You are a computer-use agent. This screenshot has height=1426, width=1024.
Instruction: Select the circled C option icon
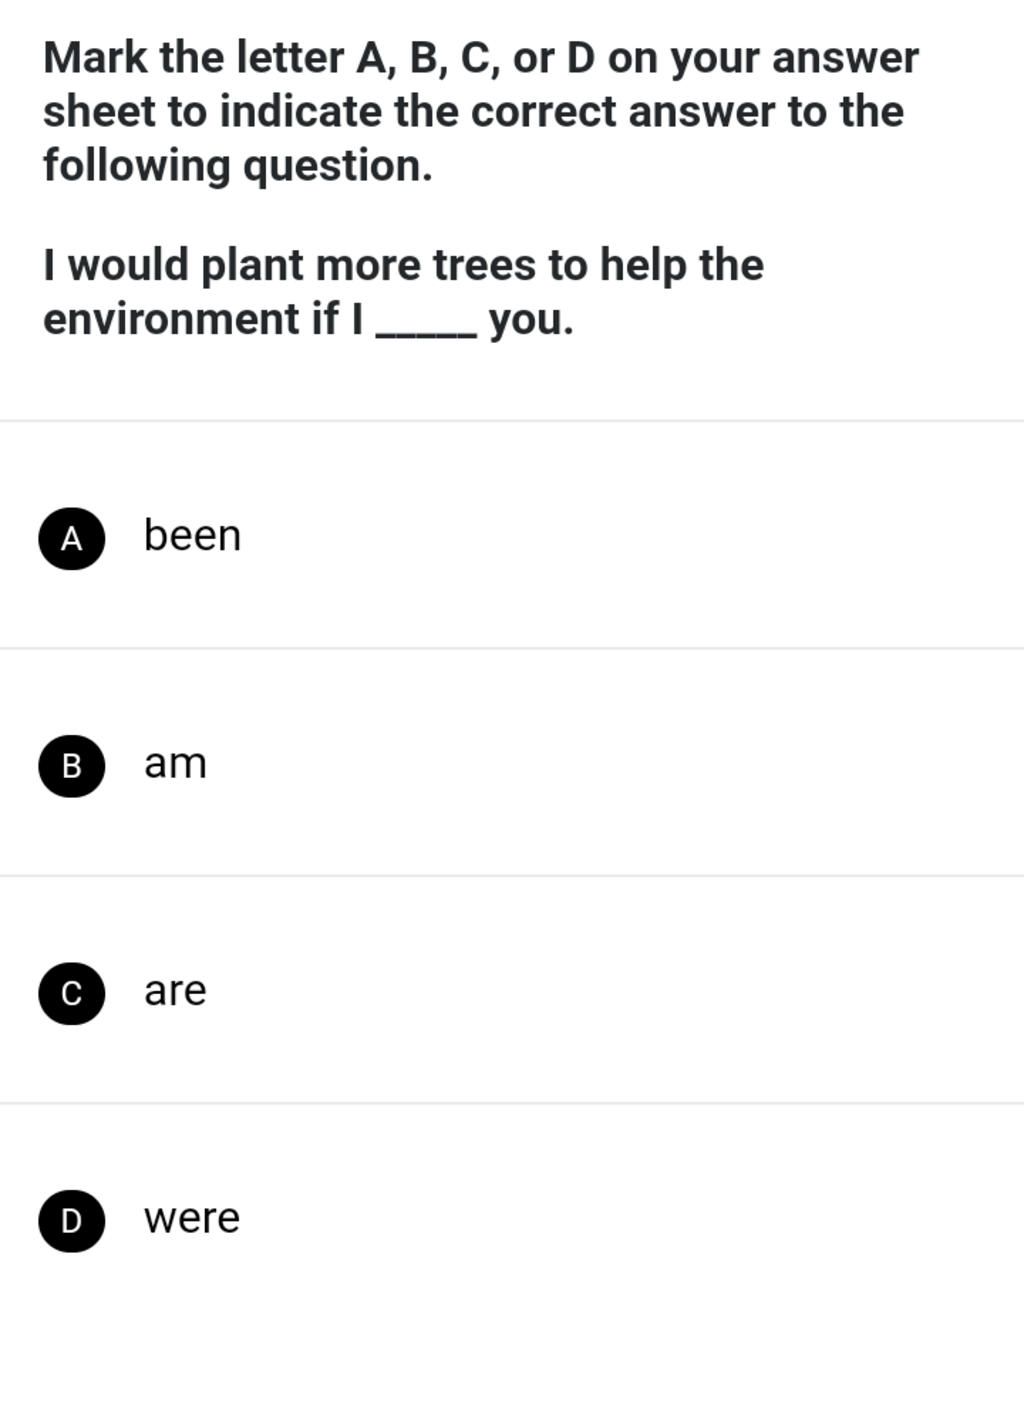tap(72, 993)
